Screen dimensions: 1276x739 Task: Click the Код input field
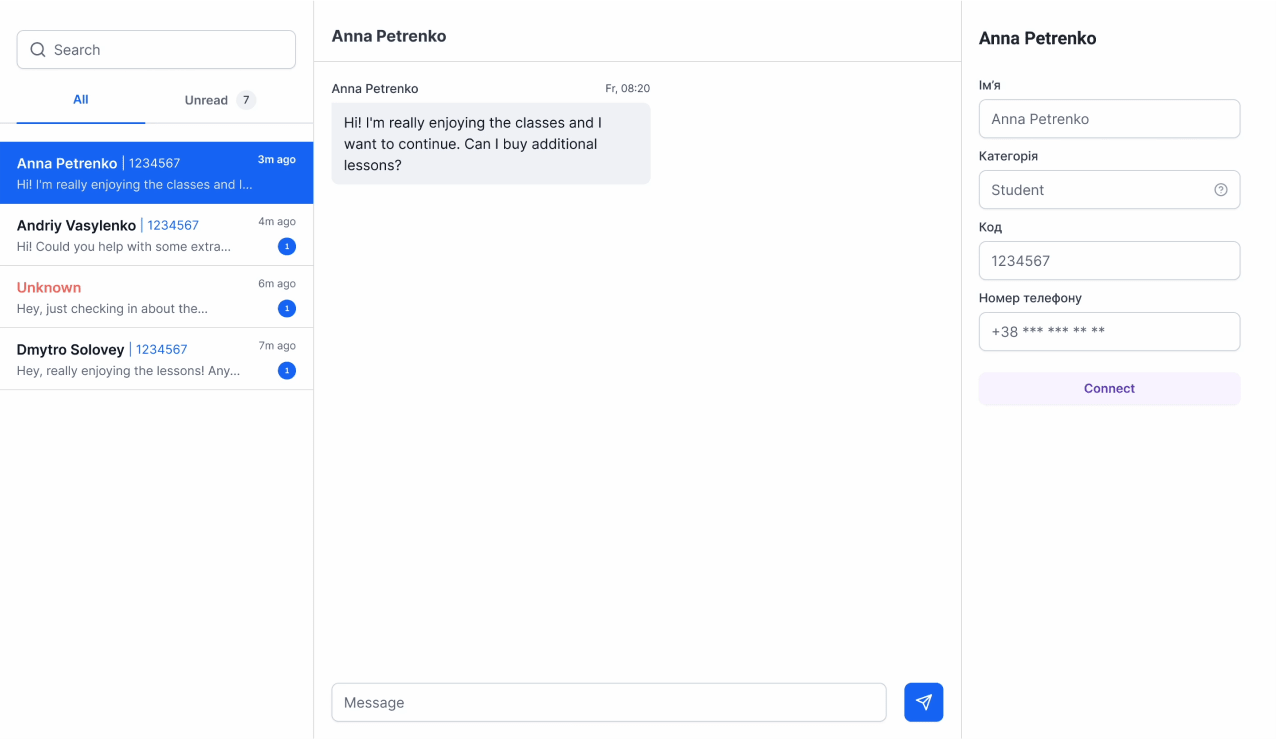tap(1109, 261)
